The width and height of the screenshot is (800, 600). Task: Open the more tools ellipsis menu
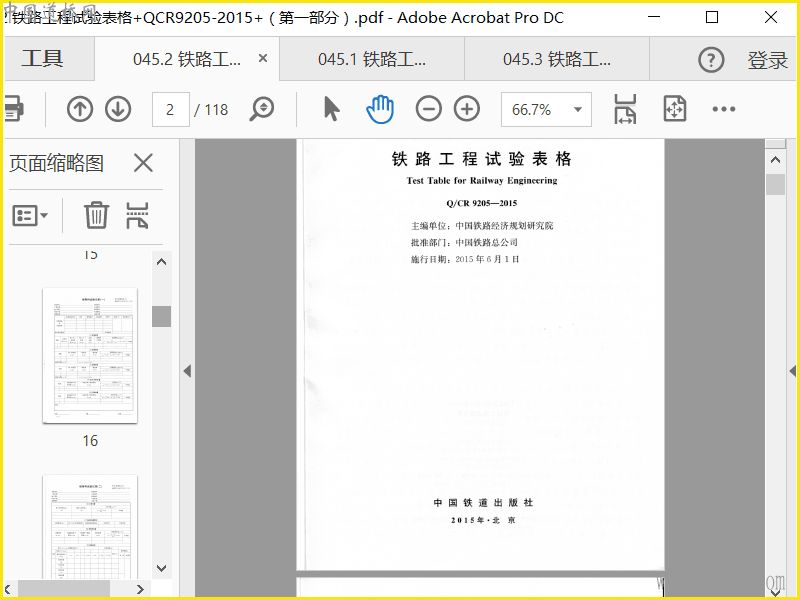tap(723, 109)
